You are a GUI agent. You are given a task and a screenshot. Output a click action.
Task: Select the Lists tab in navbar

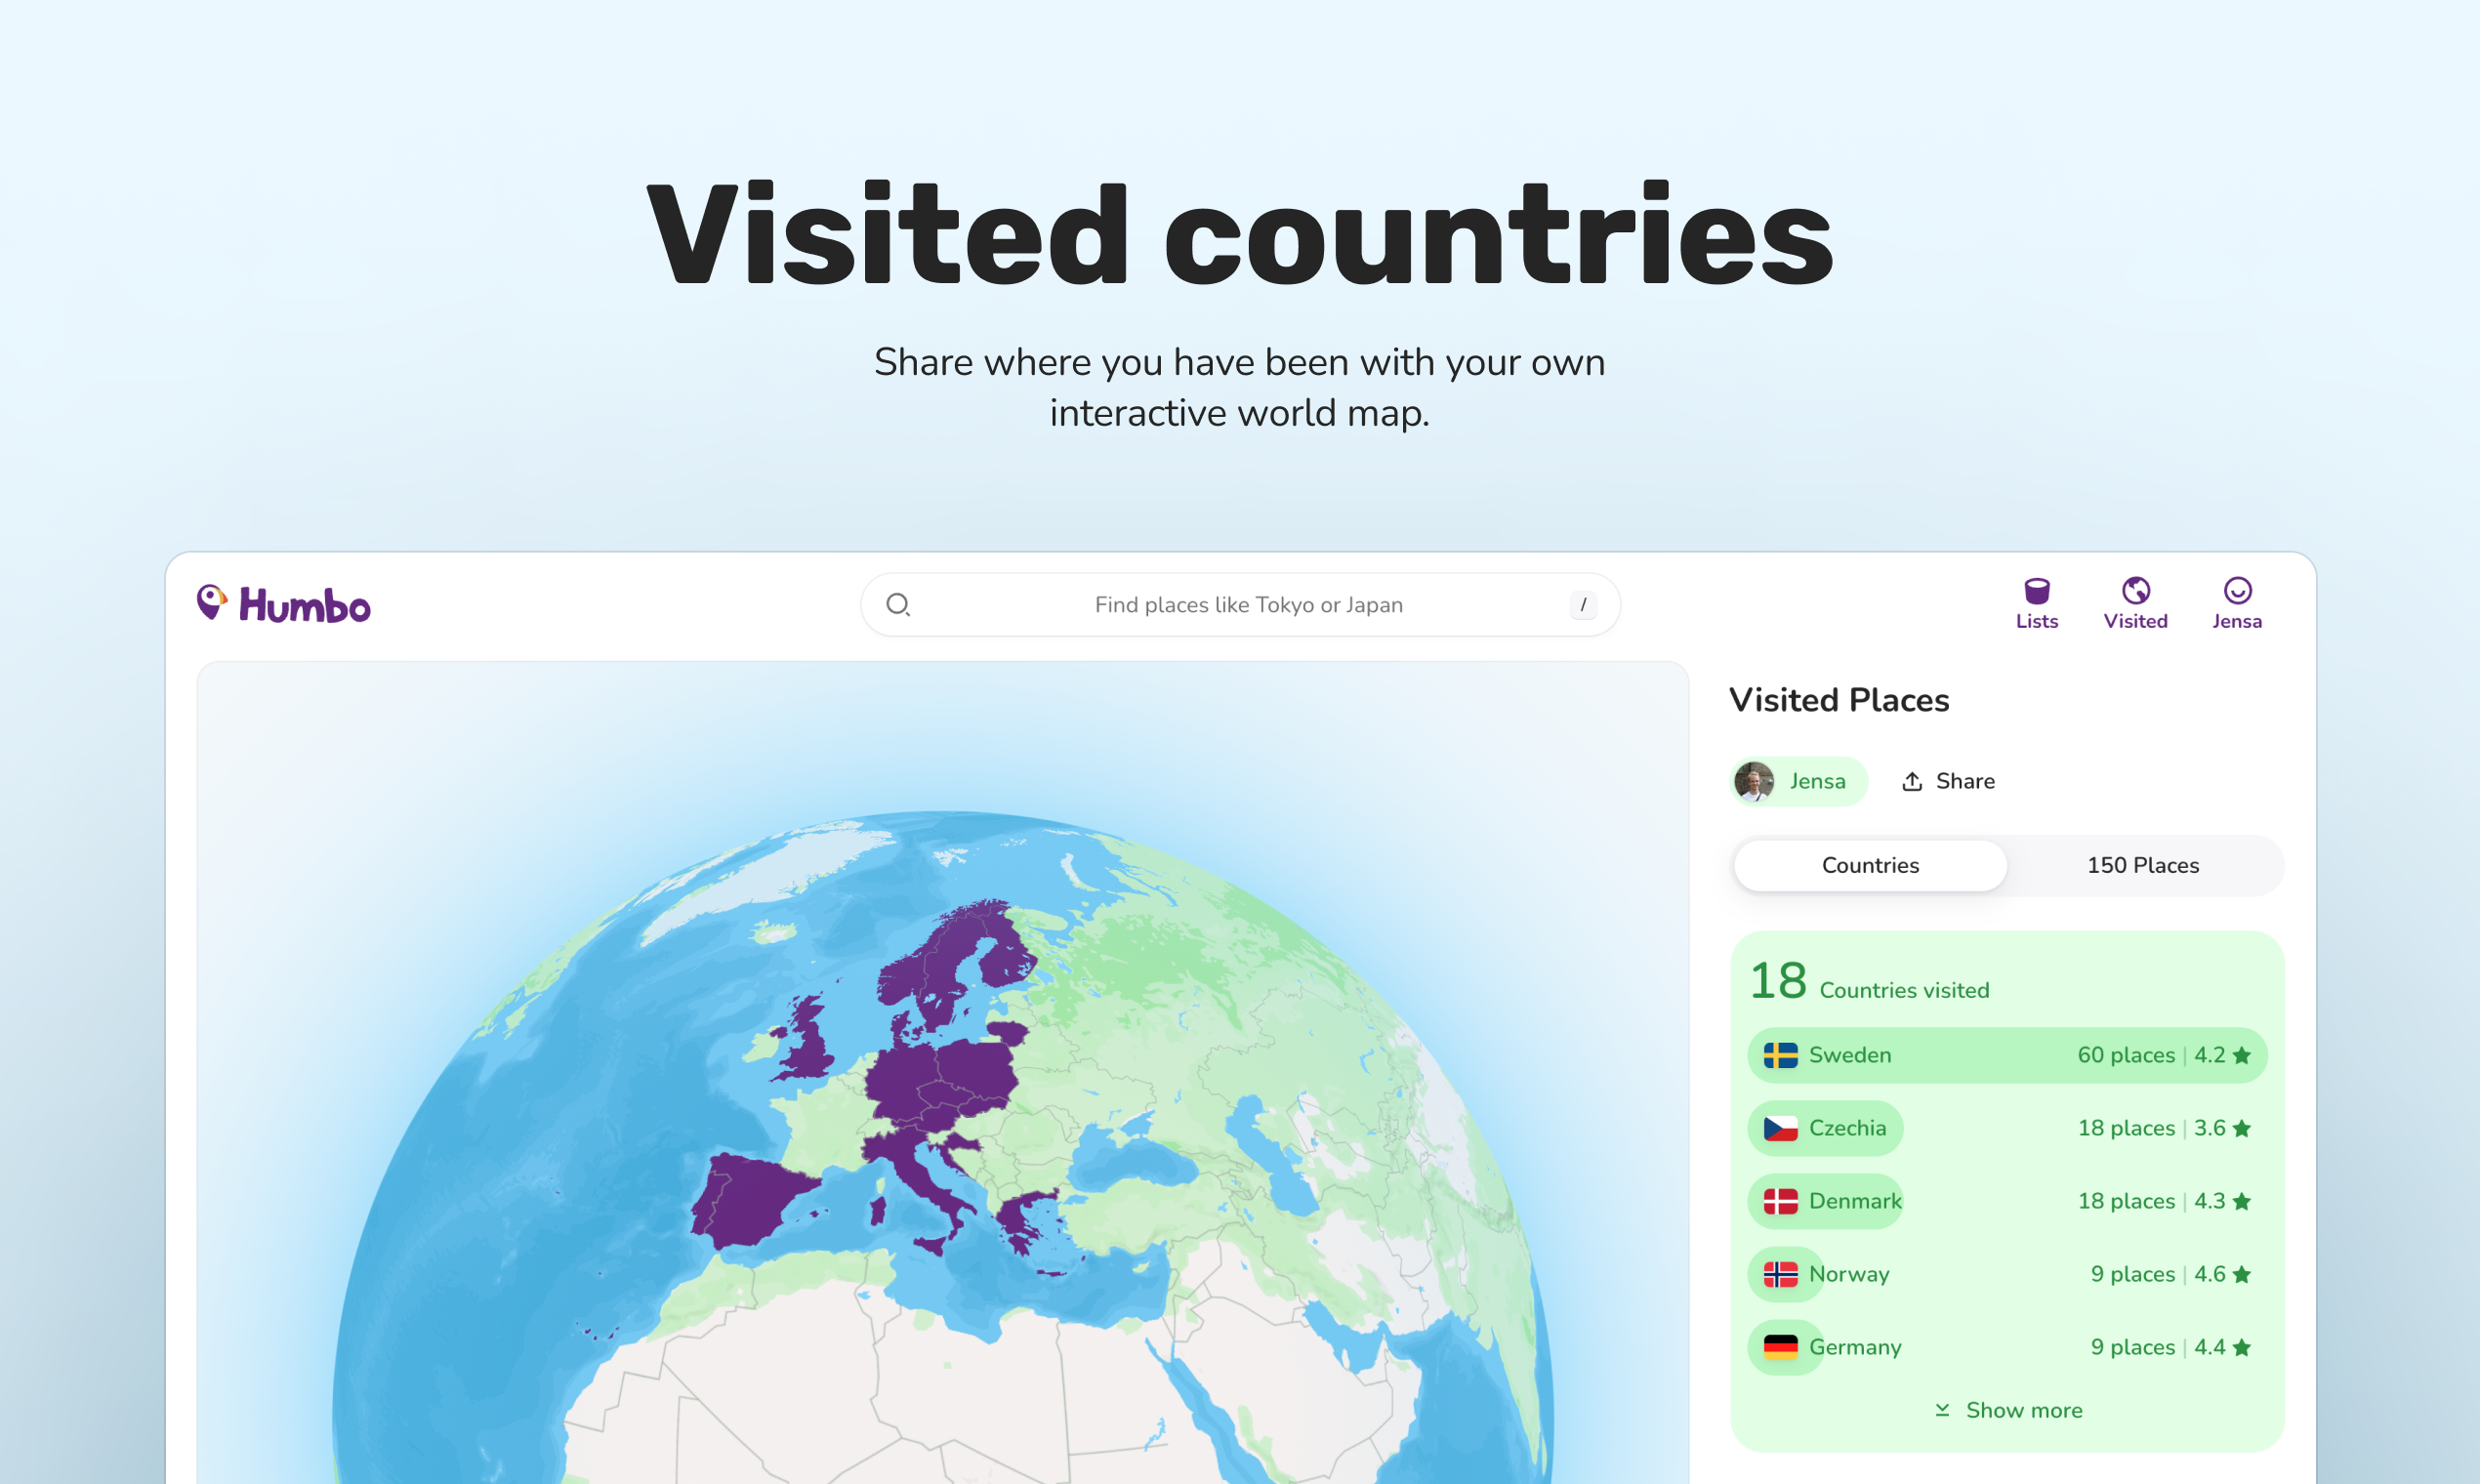(x=2037, y=600)
